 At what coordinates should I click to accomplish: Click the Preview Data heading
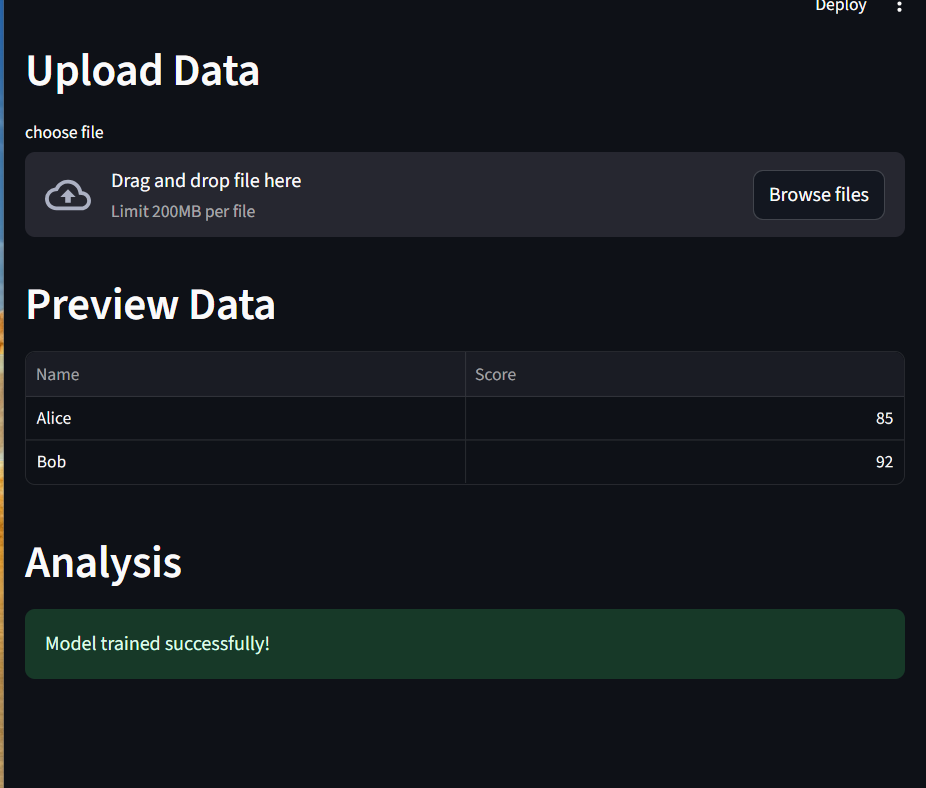click(151, 305)
